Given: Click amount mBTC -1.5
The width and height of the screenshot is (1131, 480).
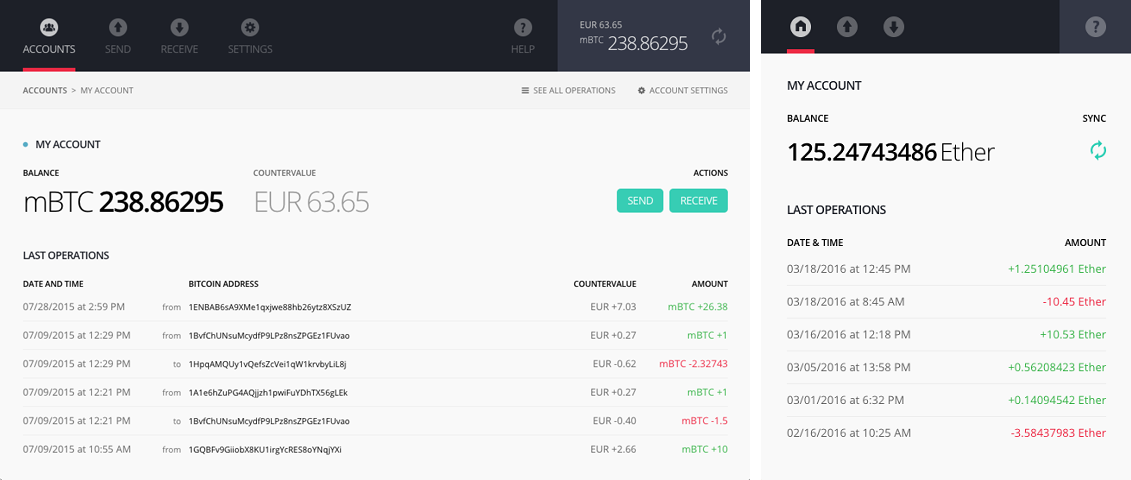Looking at the screenshot, I should 704,421.
